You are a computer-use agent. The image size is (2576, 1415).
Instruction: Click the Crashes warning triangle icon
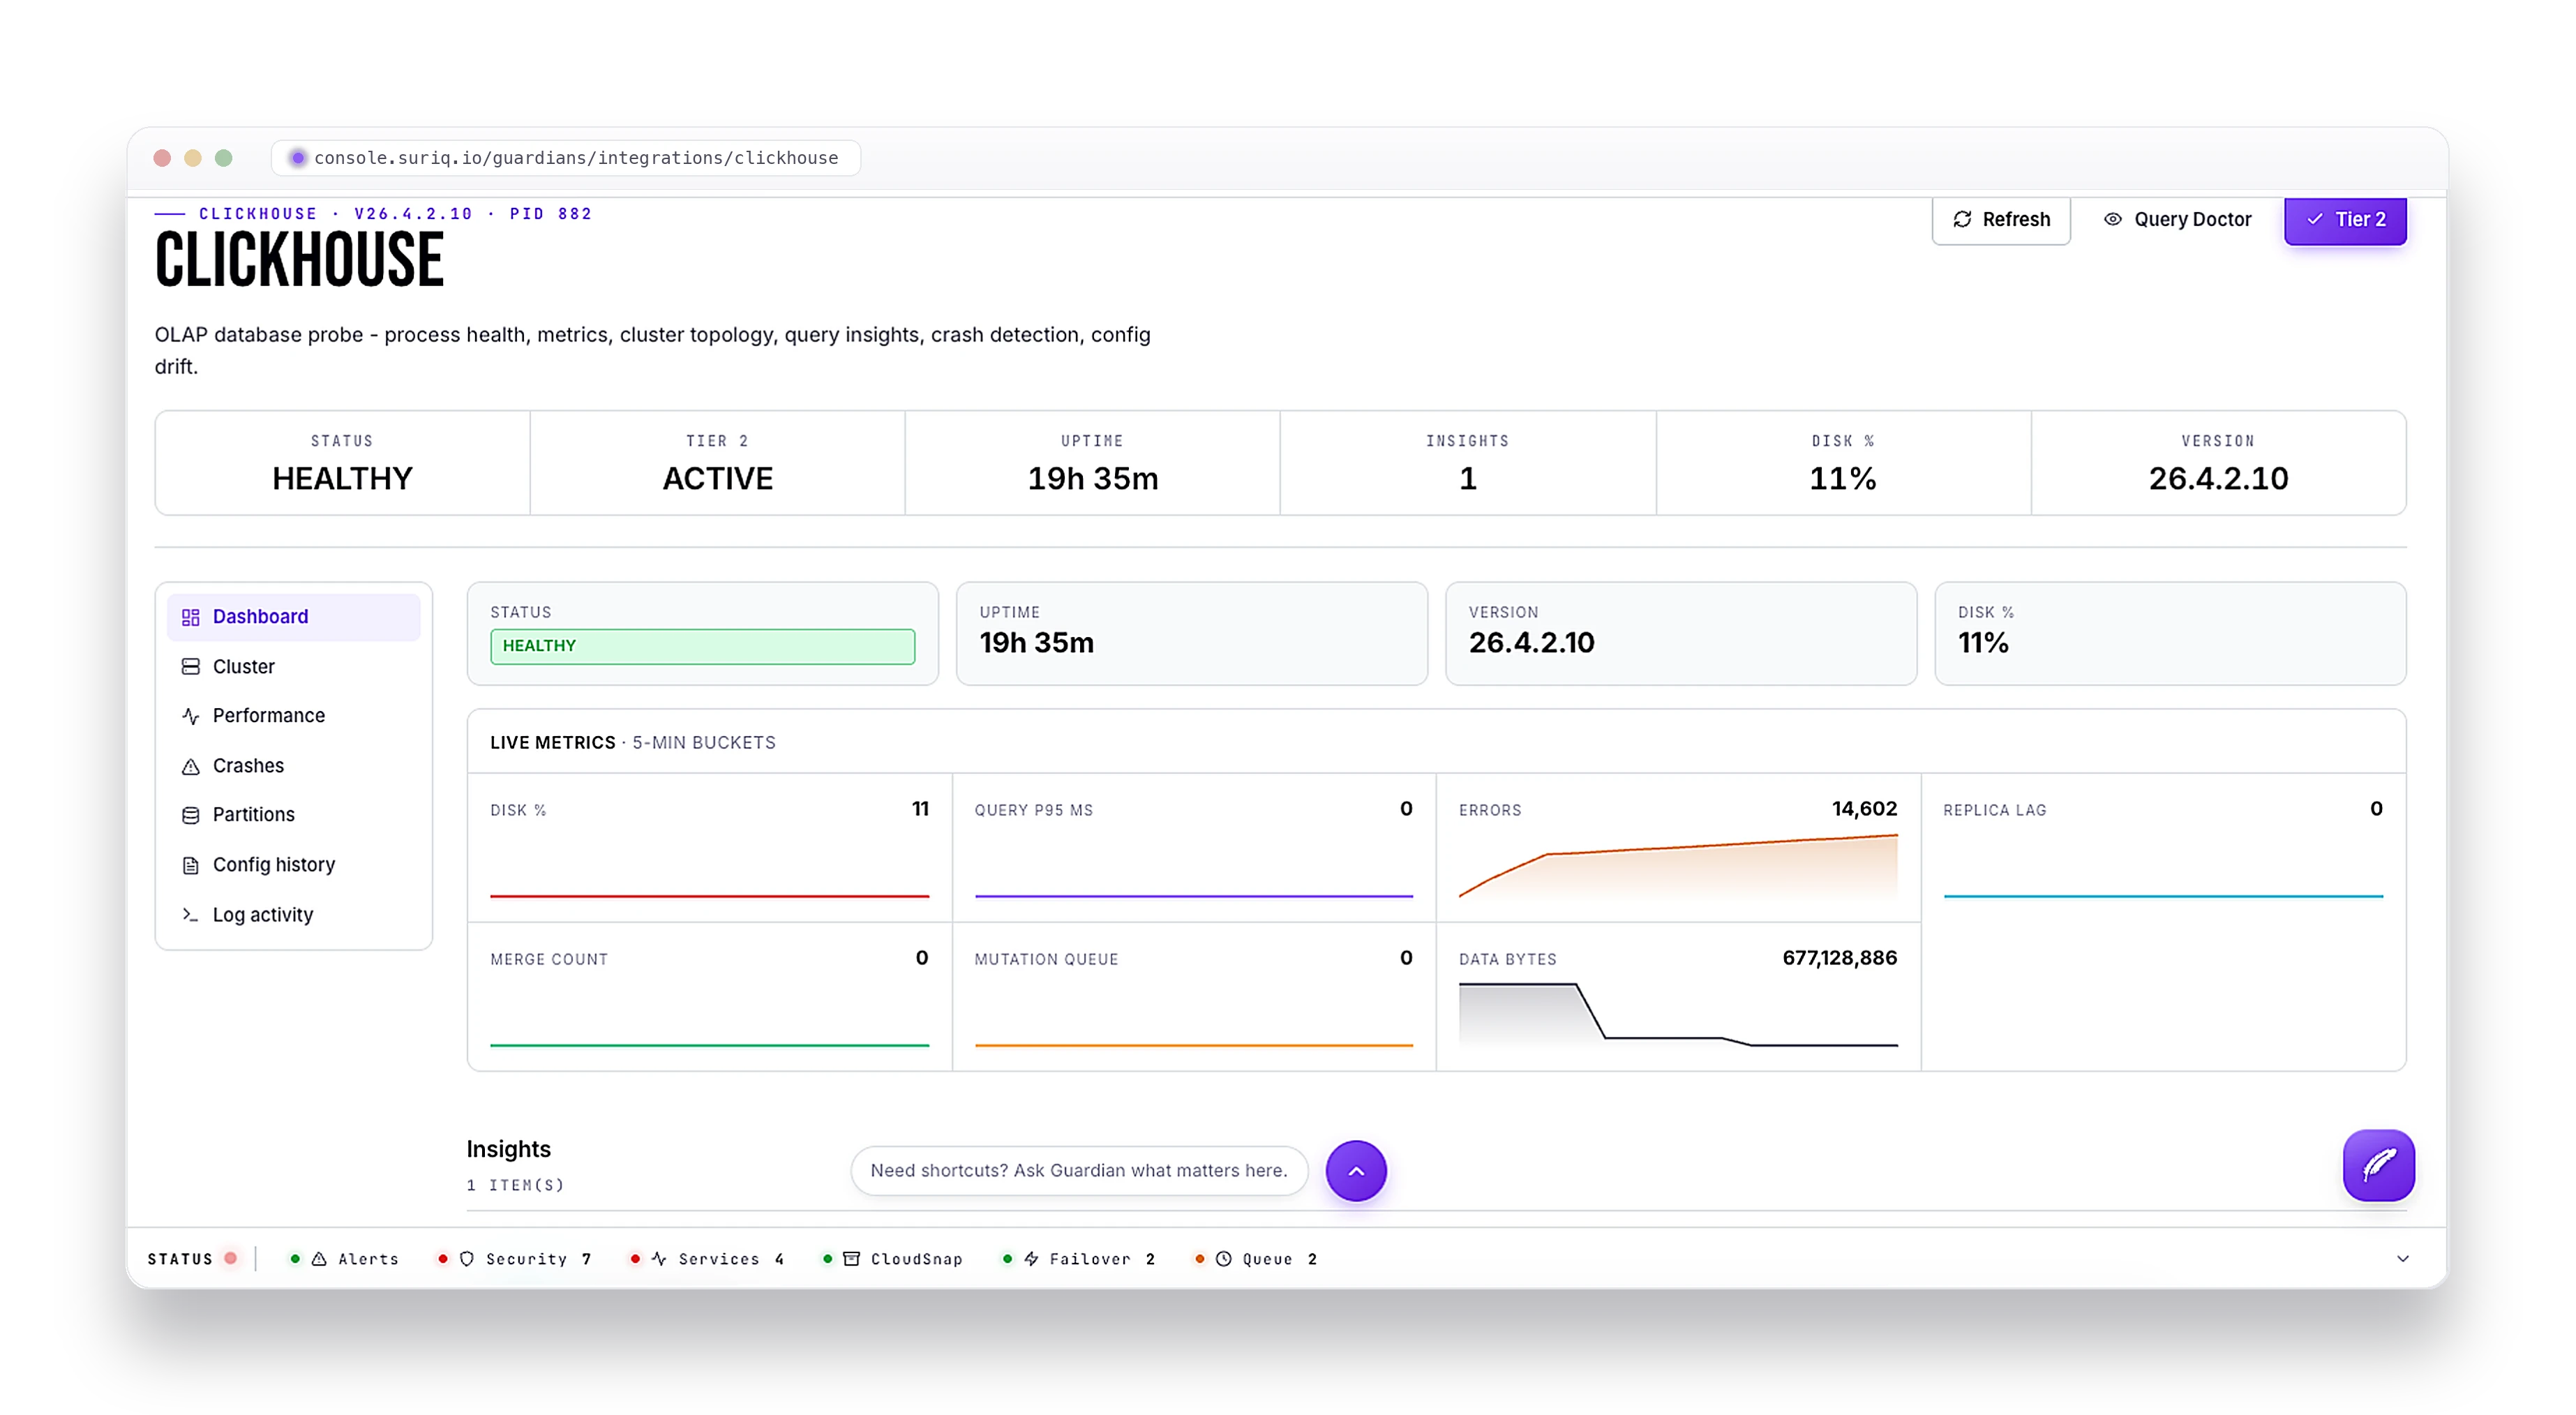190,767
